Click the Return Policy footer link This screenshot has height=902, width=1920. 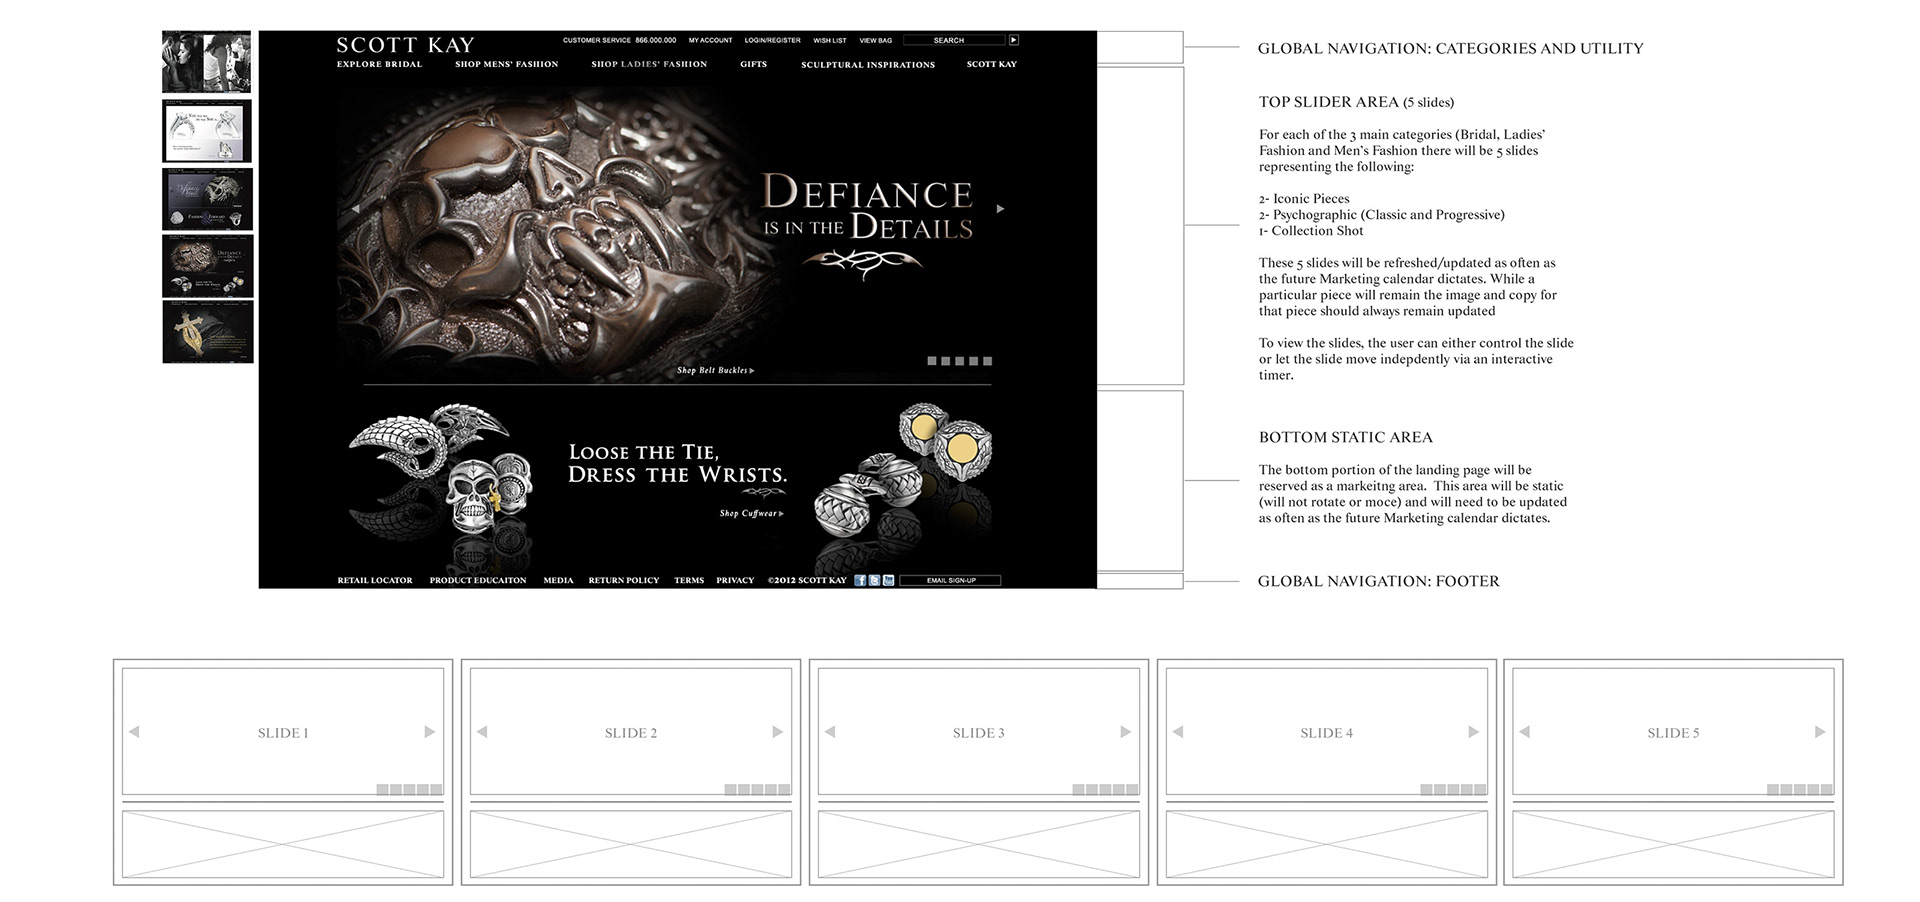pos(624,580)
